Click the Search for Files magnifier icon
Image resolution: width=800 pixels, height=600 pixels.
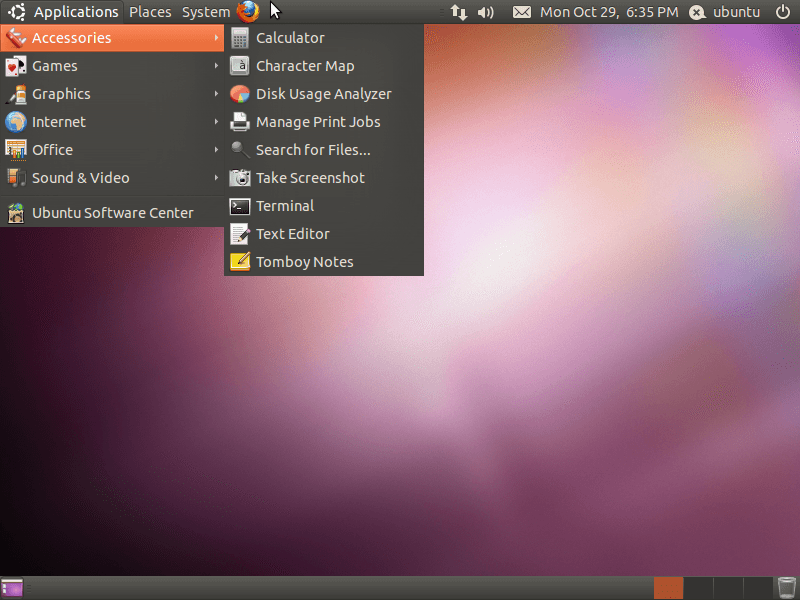239,150
